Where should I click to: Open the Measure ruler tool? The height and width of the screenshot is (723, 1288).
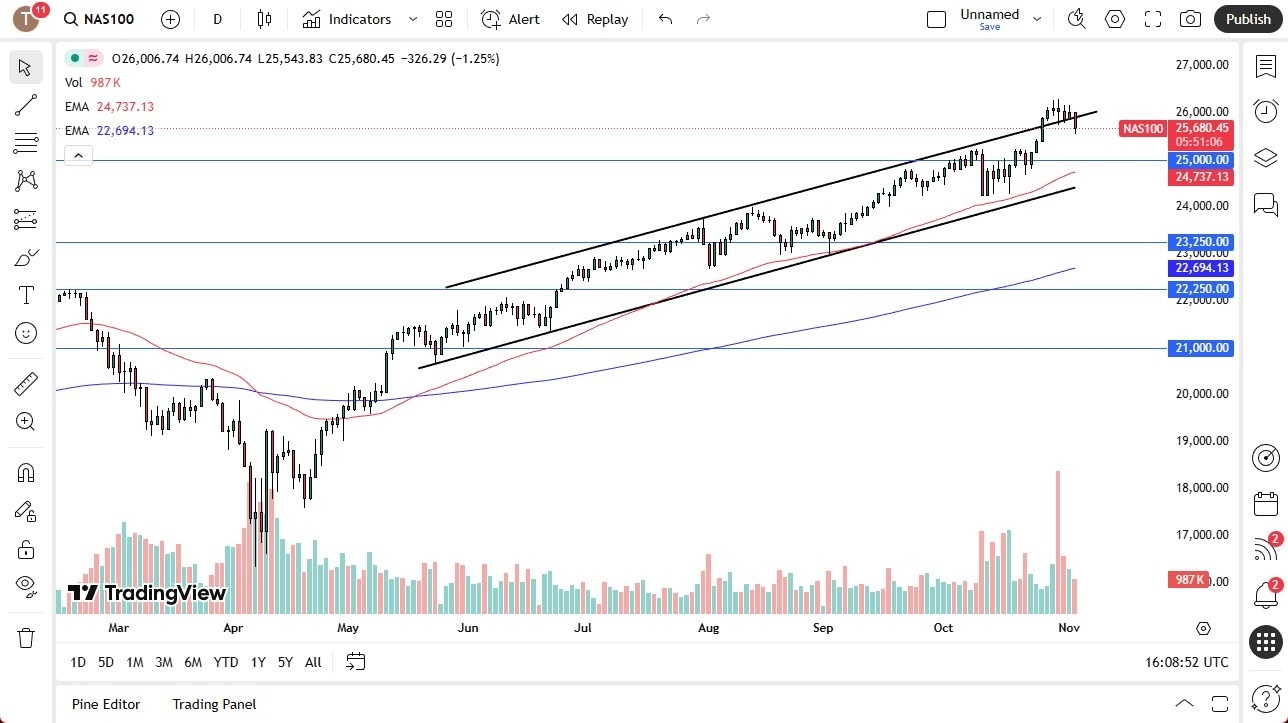tap(25, 383)
